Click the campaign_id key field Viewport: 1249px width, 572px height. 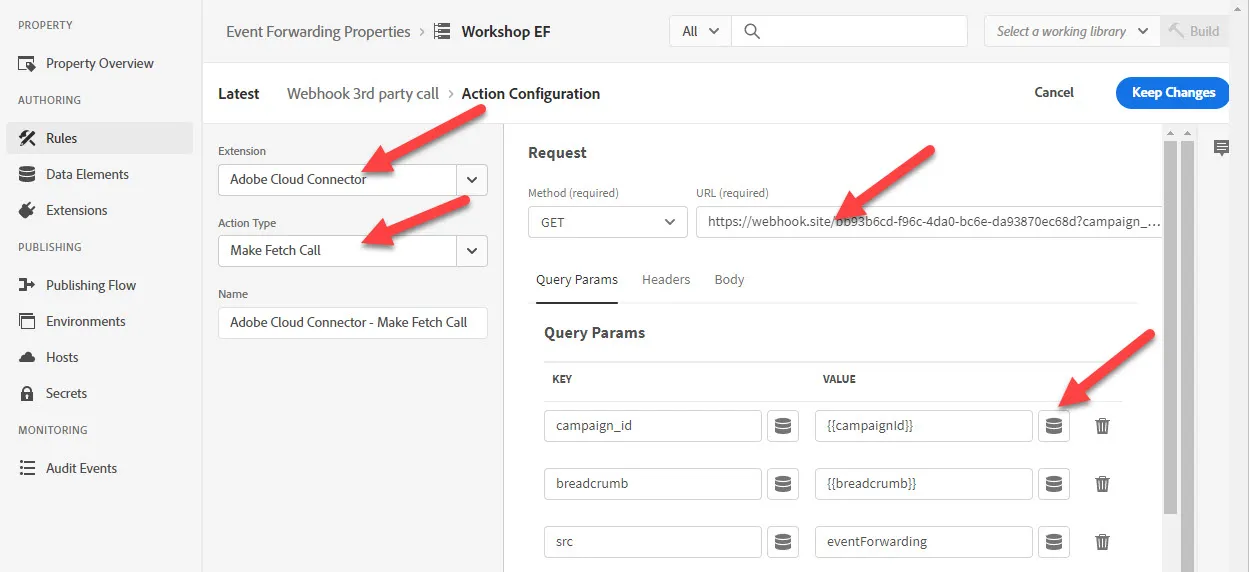click(x=653, y=426)
